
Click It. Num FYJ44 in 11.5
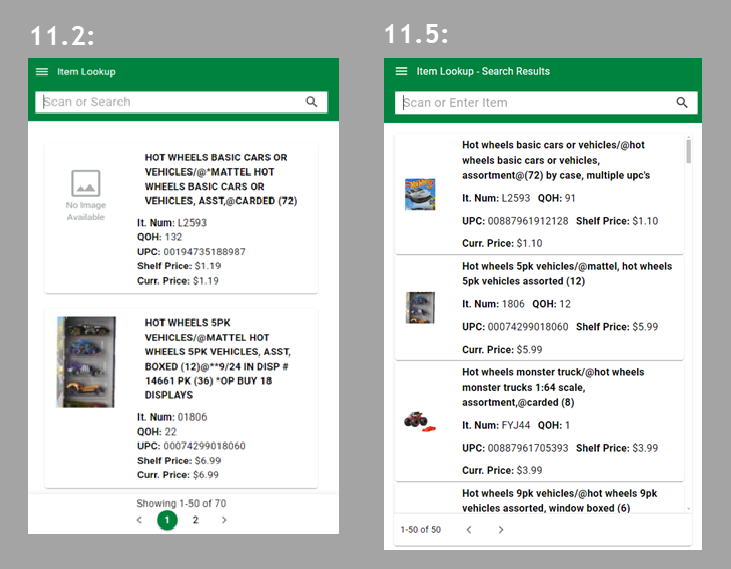point(496,425)
